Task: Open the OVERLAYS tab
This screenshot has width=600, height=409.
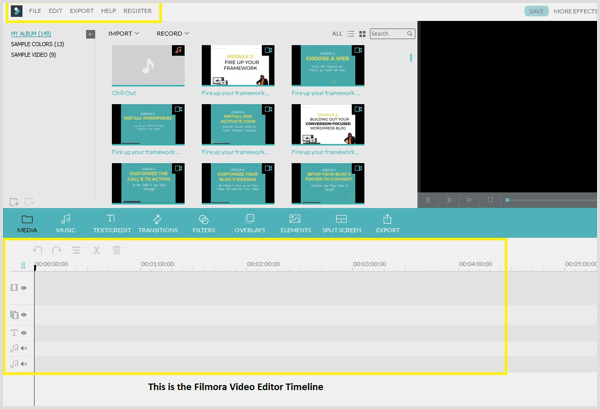Action: tap(249, 224)
